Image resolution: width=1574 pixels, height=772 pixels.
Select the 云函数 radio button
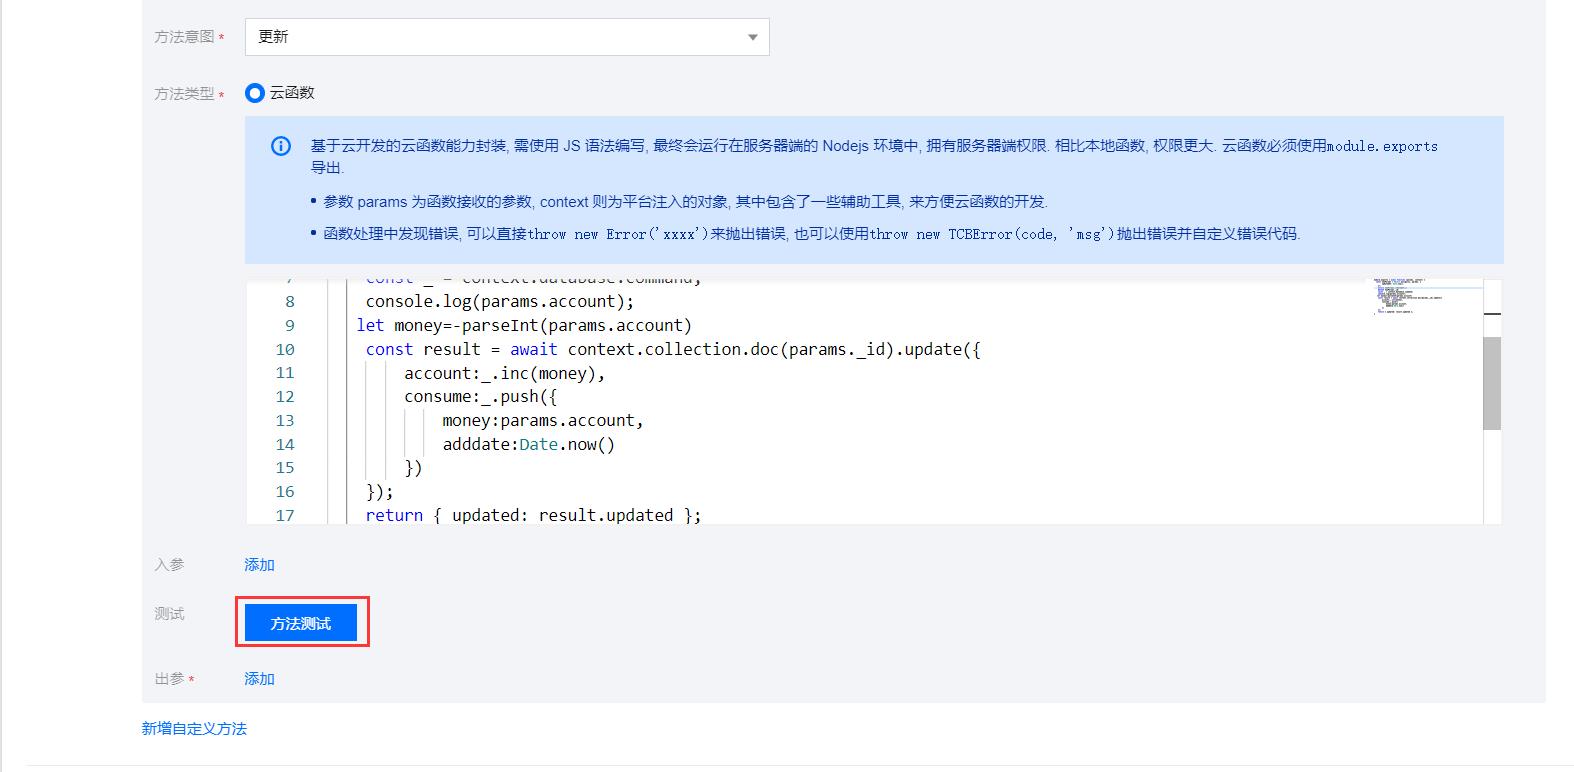tap(255, 93)
